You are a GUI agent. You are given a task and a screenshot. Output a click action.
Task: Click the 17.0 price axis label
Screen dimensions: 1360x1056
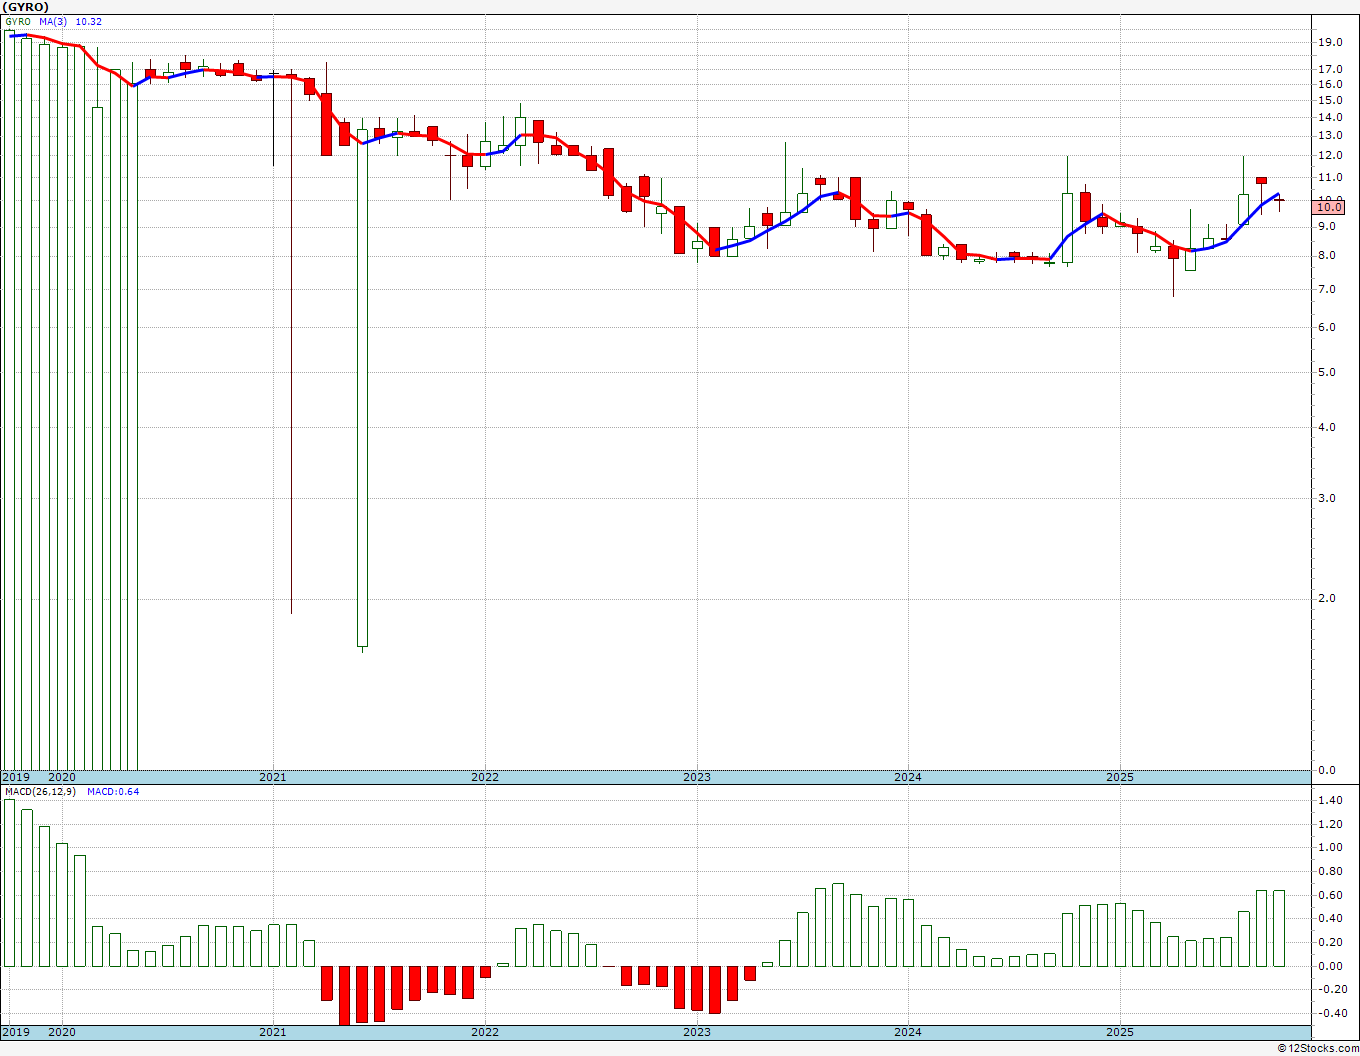pyautogui.click(x=1330, y=69)
